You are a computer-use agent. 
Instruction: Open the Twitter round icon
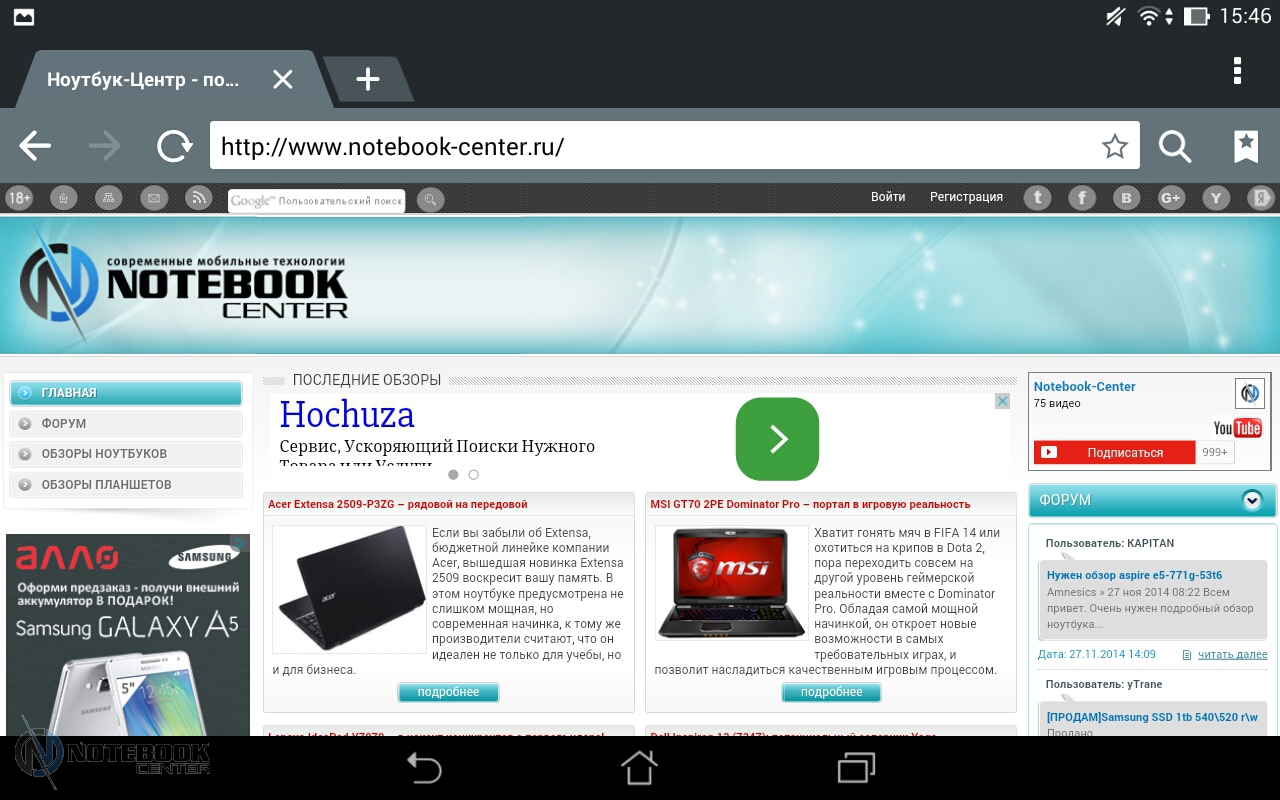tap(1038, 198)
